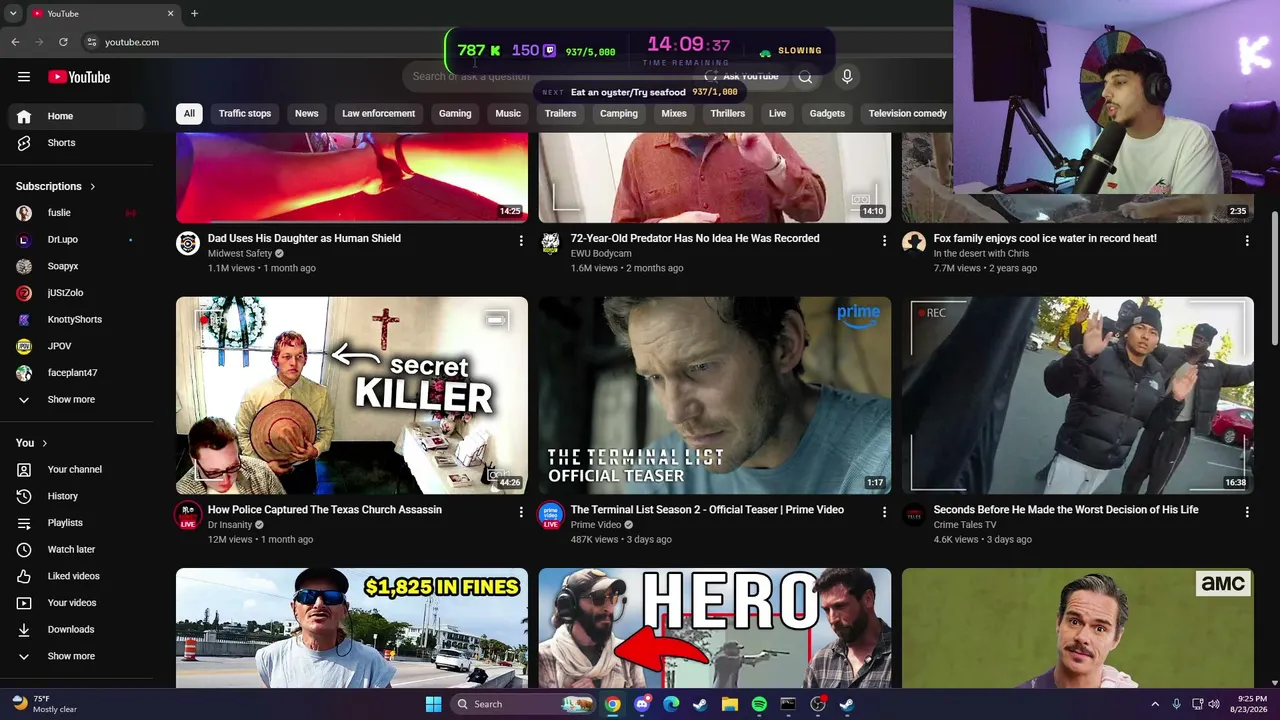Switch to OBS Studio on the taskbar
The image size is (1280, 720).
pos(818,704)
